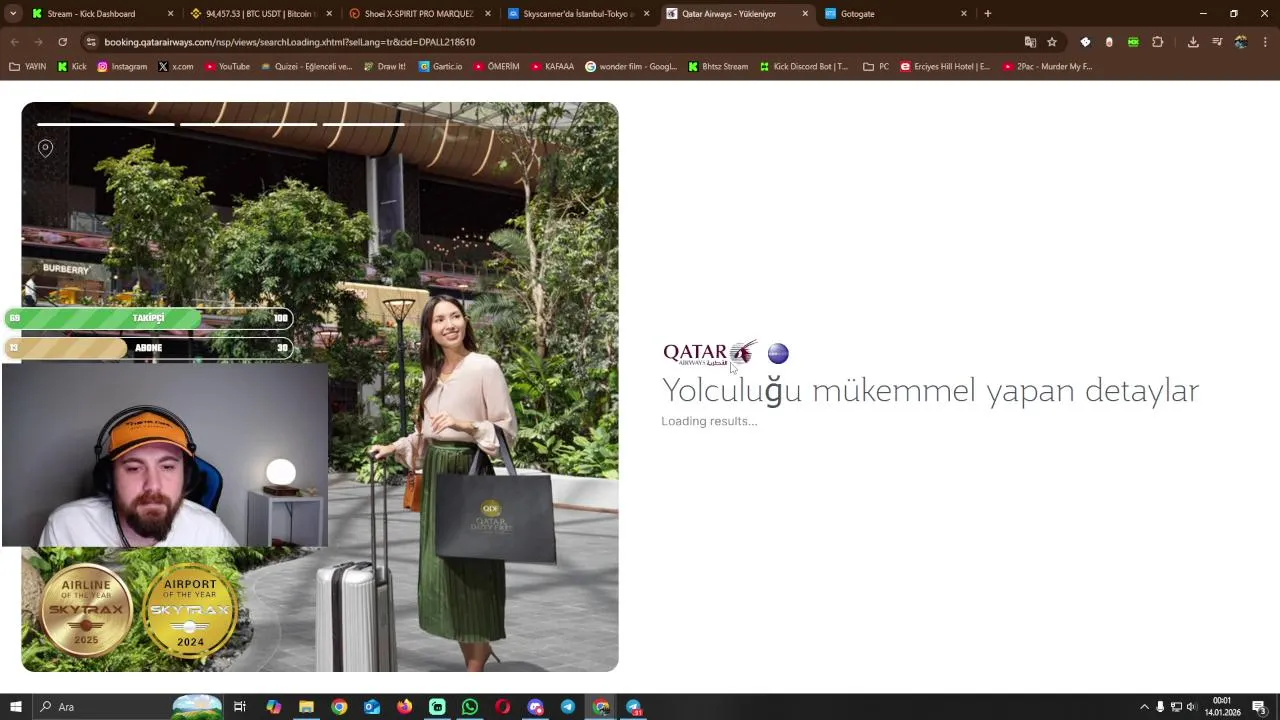
Task: Open the Erciyes Hill Hotel bookmark
Action: pyautogui.click(x=945, y=67)
